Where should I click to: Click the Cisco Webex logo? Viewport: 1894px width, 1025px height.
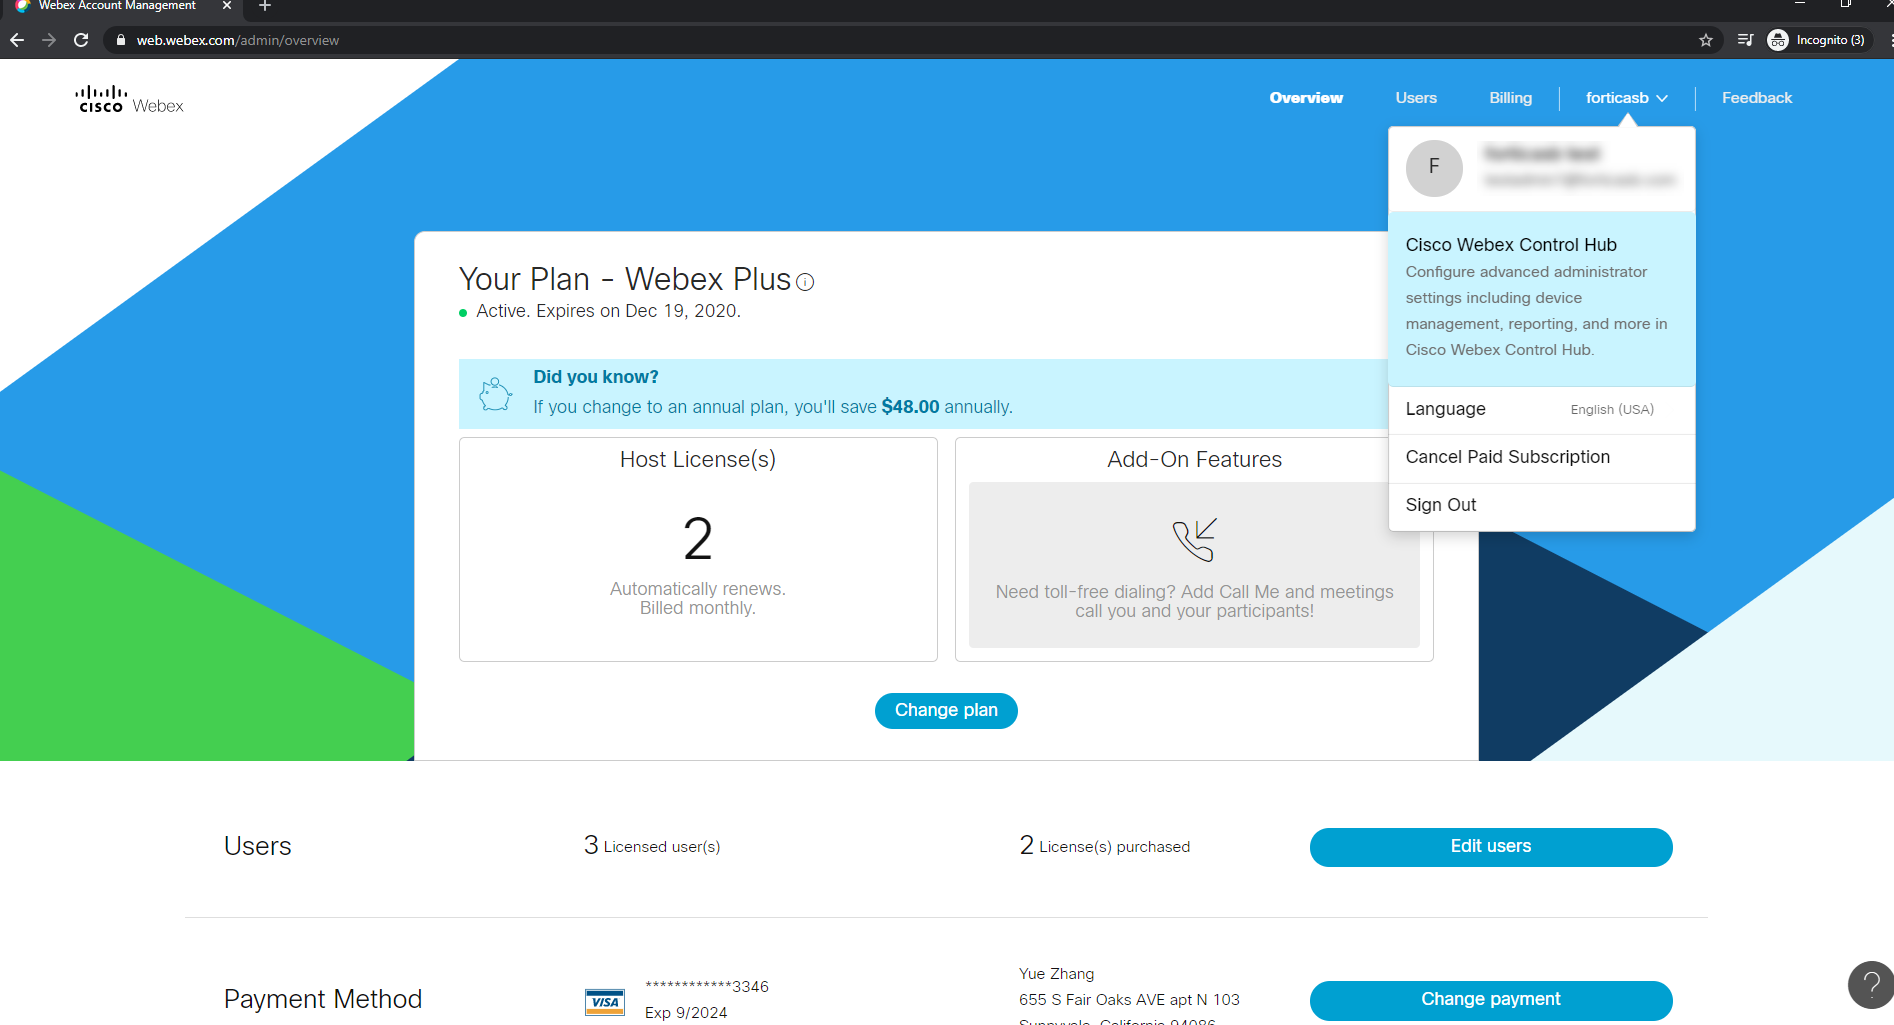[129, 97]
